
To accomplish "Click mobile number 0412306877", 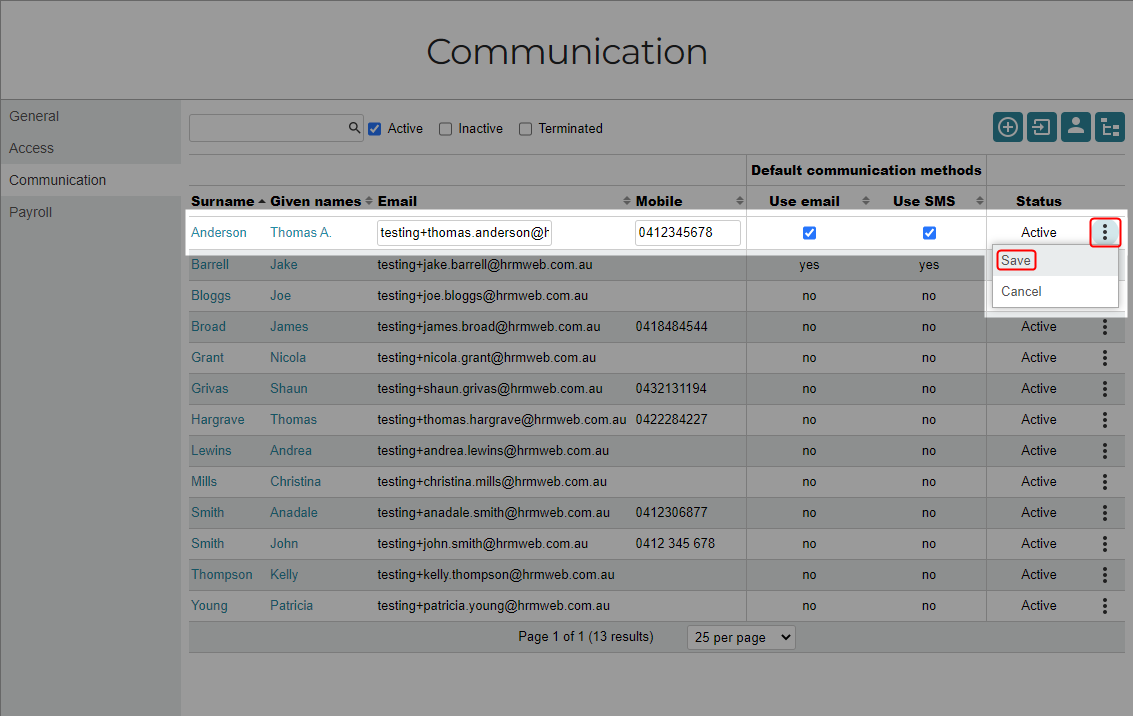I will click(671, 512).
